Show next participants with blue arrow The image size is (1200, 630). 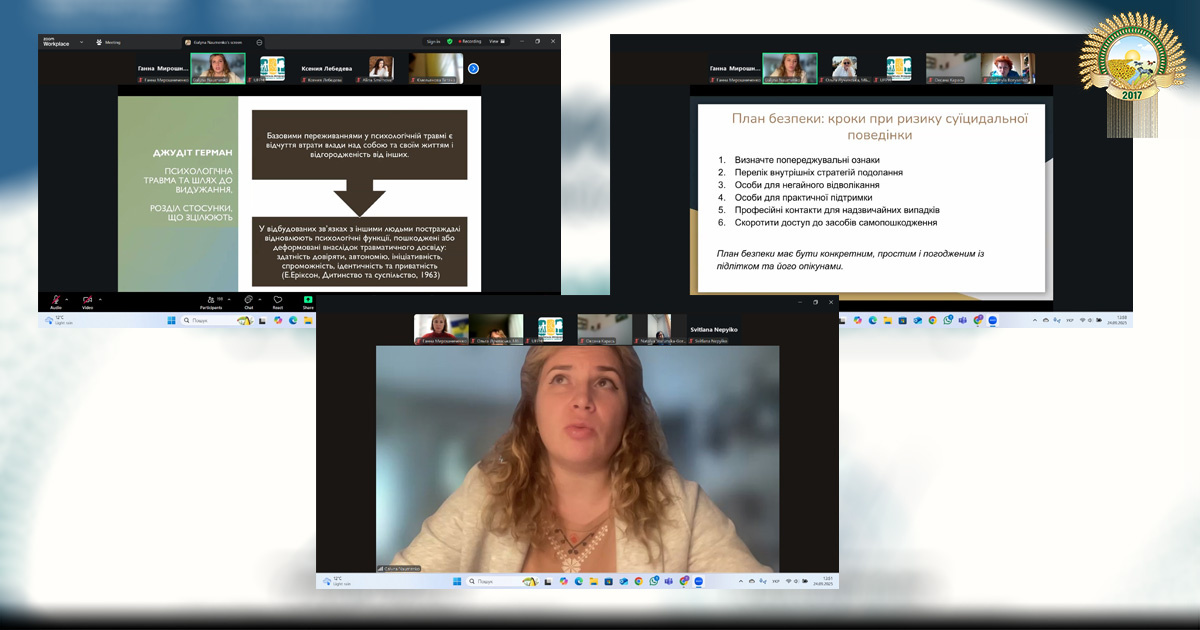[x=473, y=68]
